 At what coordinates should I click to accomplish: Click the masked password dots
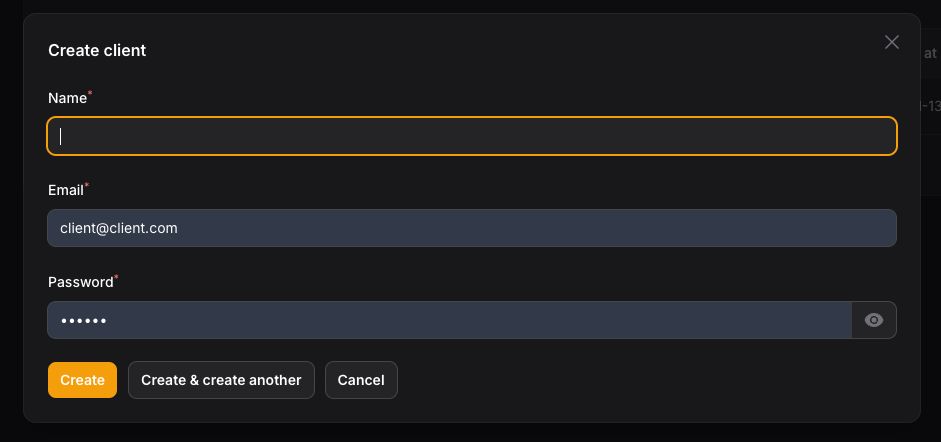(83, 321)
